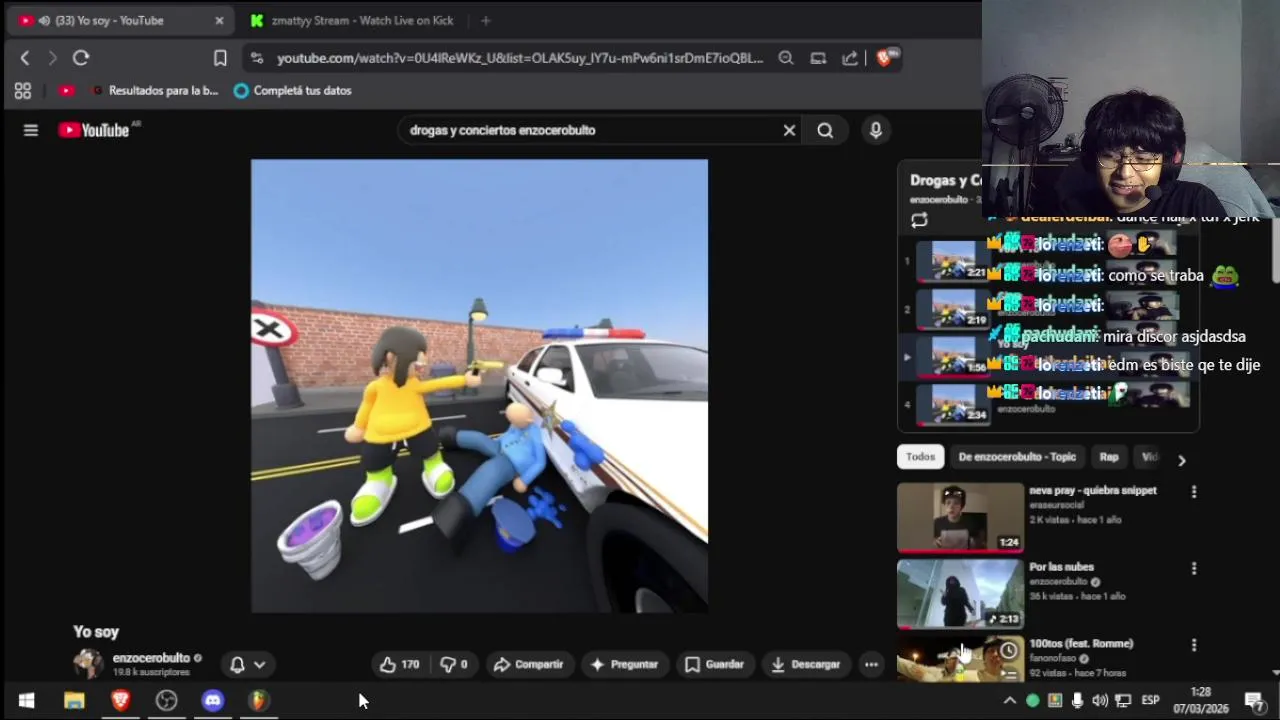Open Brave browser taskbar icon
The image size is (1280, 720).
click(120, 701)
